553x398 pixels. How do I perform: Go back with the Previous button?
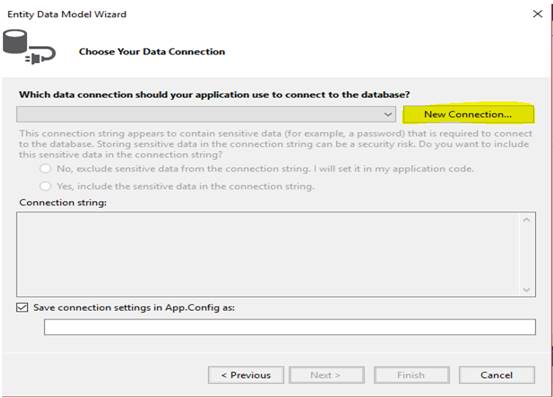[246, 375]
